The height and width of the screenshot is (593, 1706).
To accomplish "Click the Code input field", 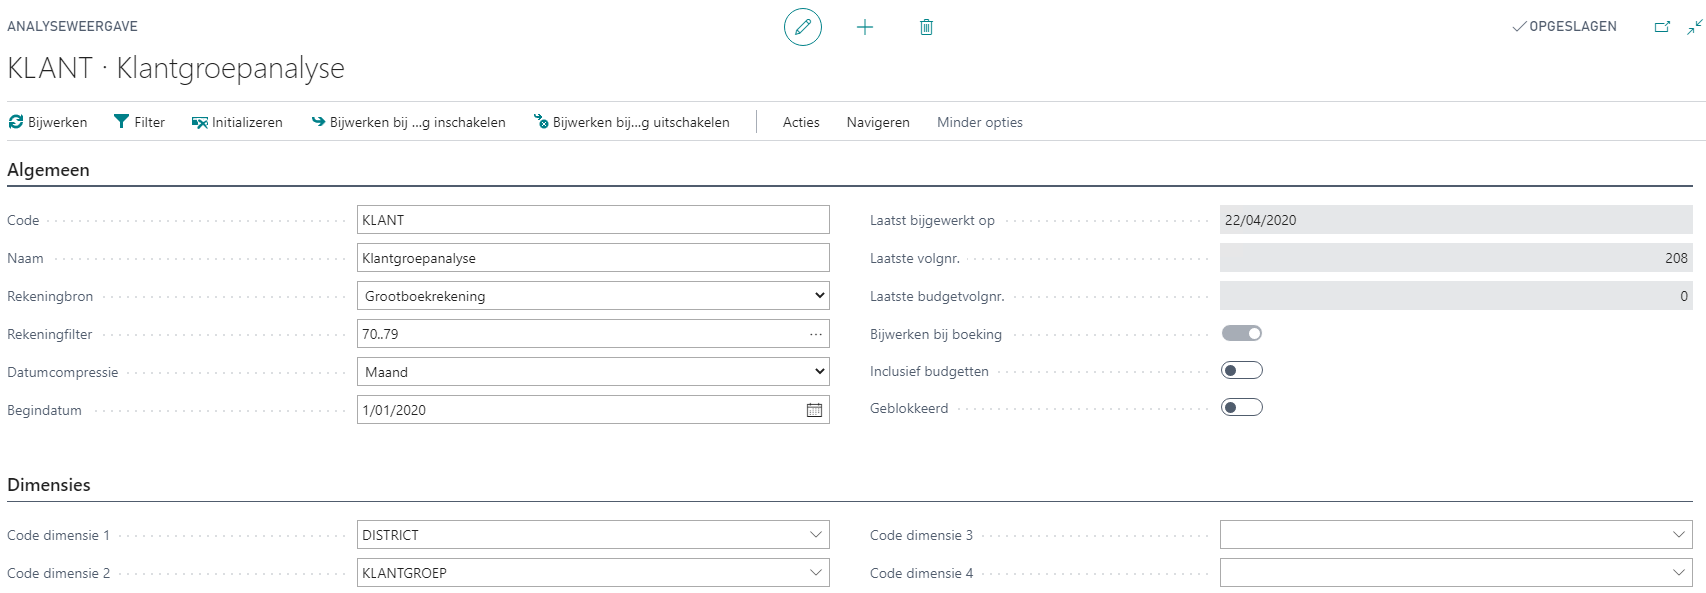I will click(x=593, y=220).
